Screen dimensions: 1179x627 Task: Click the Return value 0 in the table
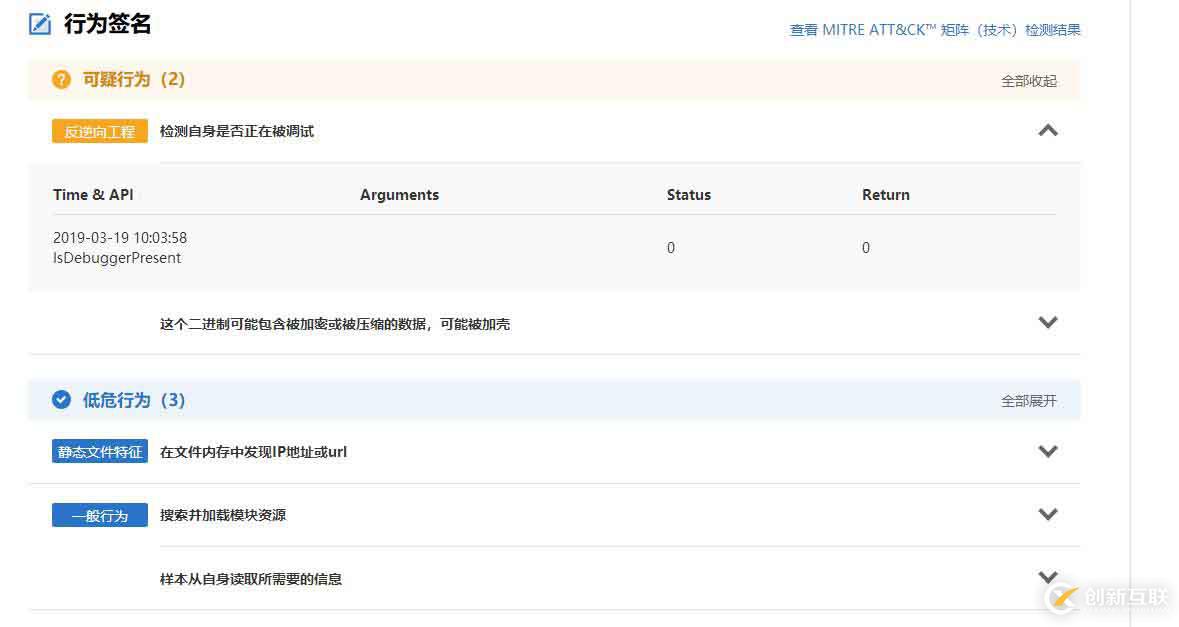point(865,248)
